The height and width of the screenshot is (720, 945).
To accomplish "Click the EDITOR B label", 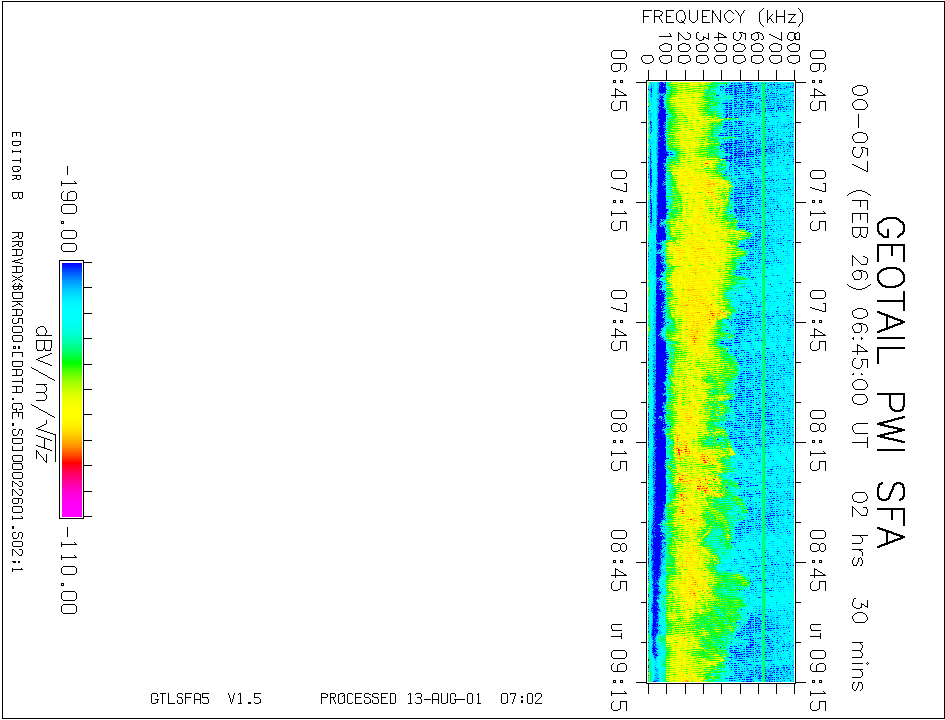I will [x=16, y=166].
